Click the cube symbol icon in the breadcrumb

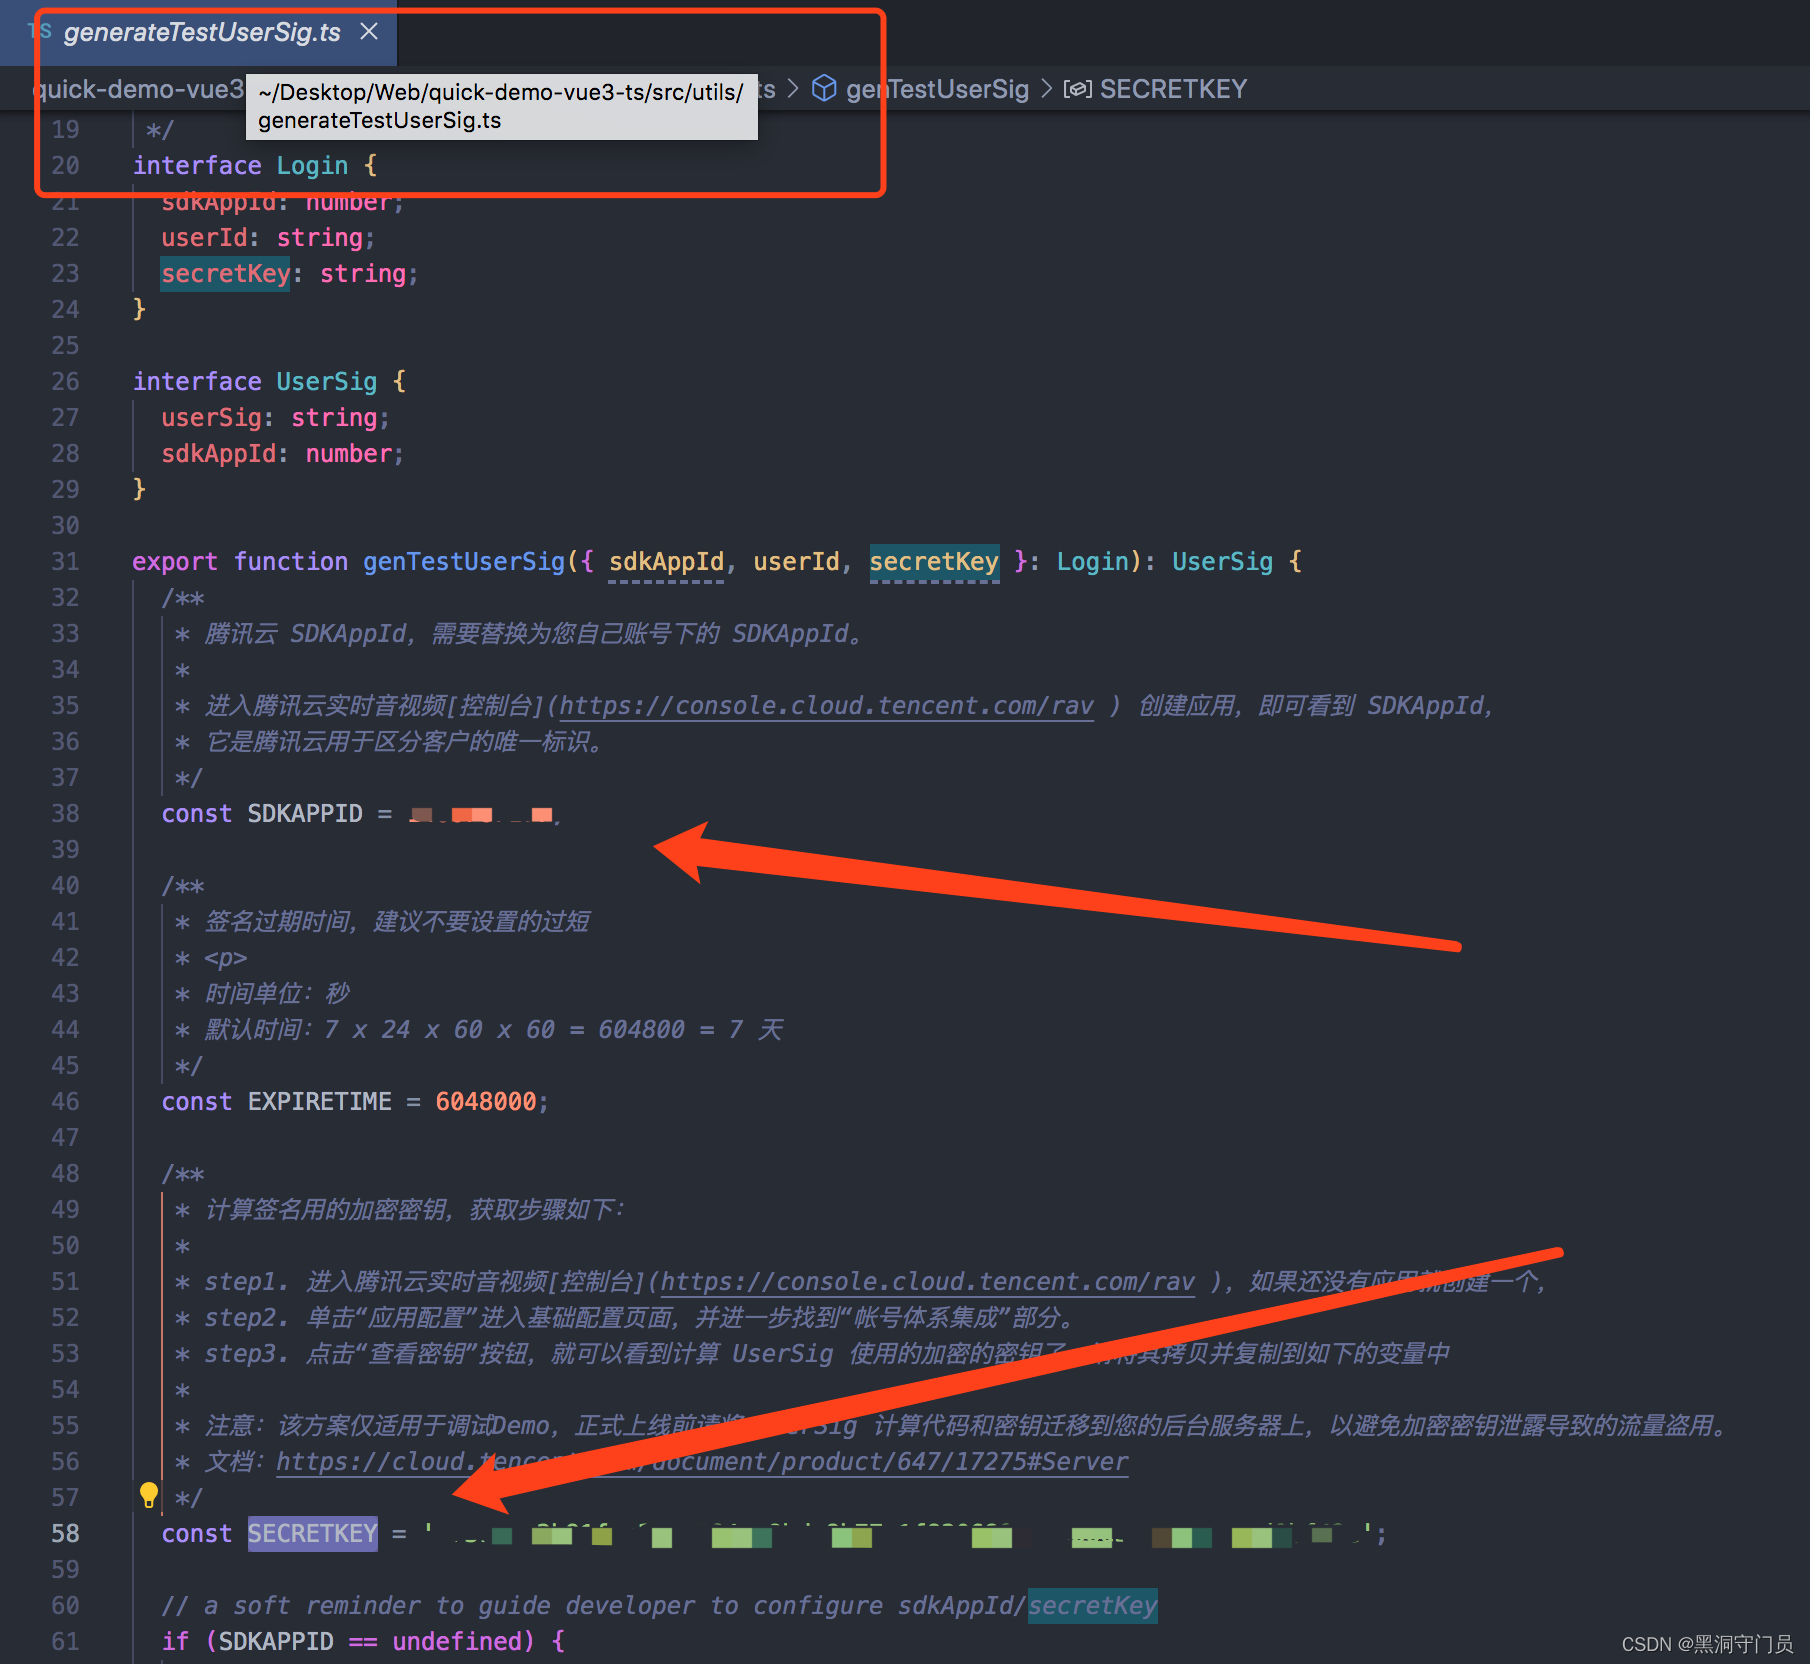click(x=823, y=89)
